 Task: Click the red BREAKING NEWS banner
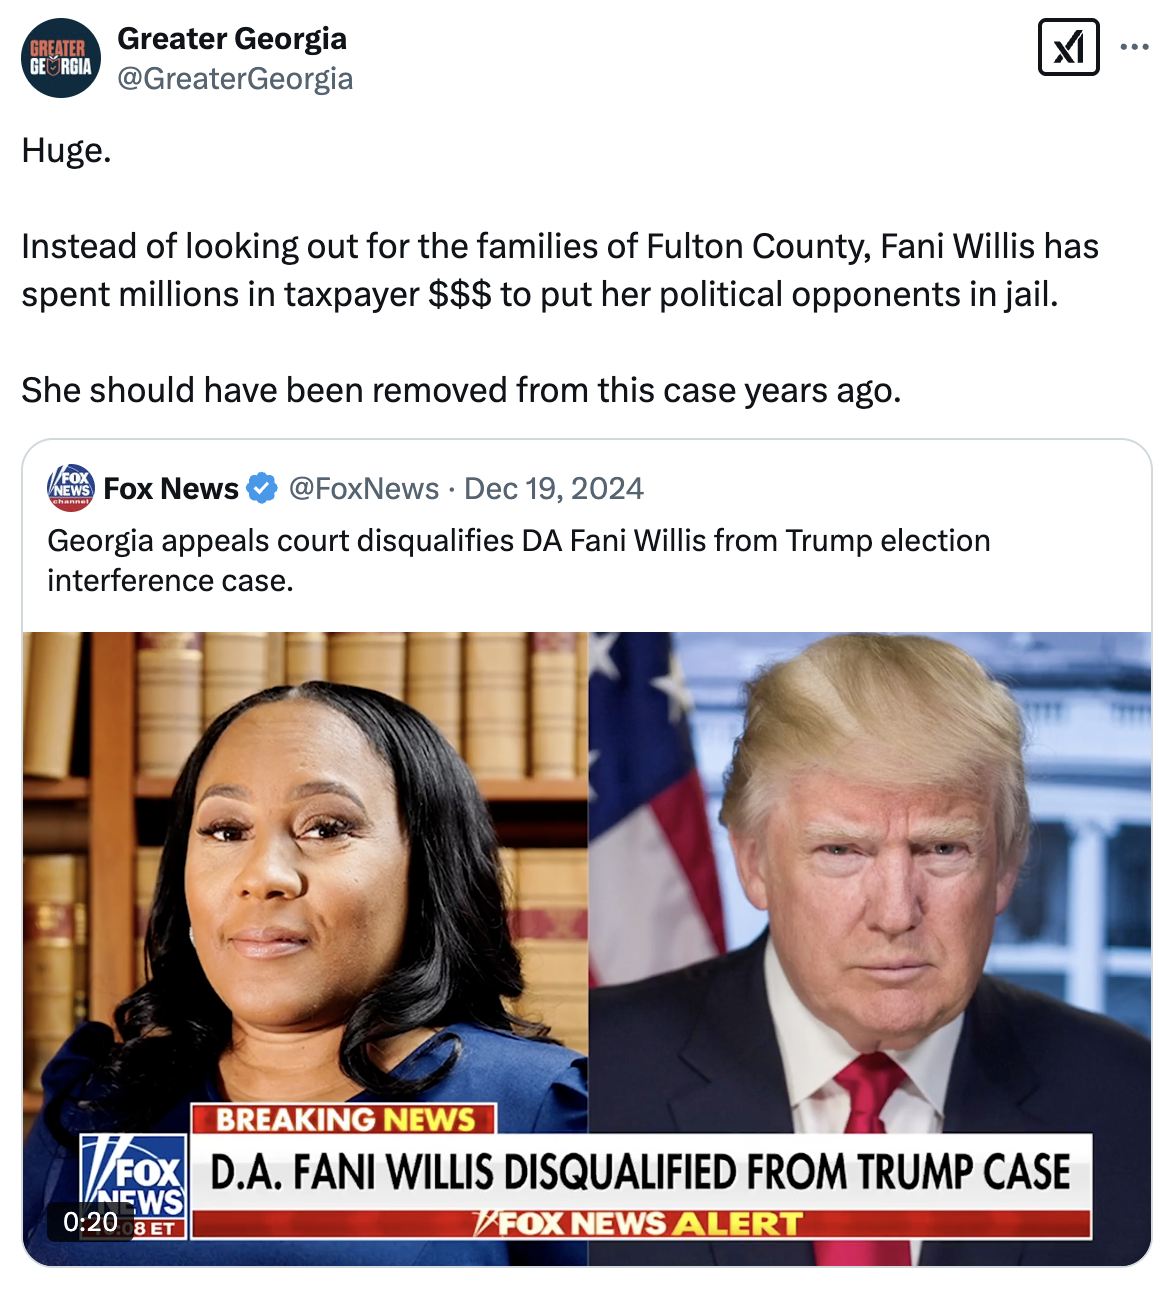tap(344, 1119)
